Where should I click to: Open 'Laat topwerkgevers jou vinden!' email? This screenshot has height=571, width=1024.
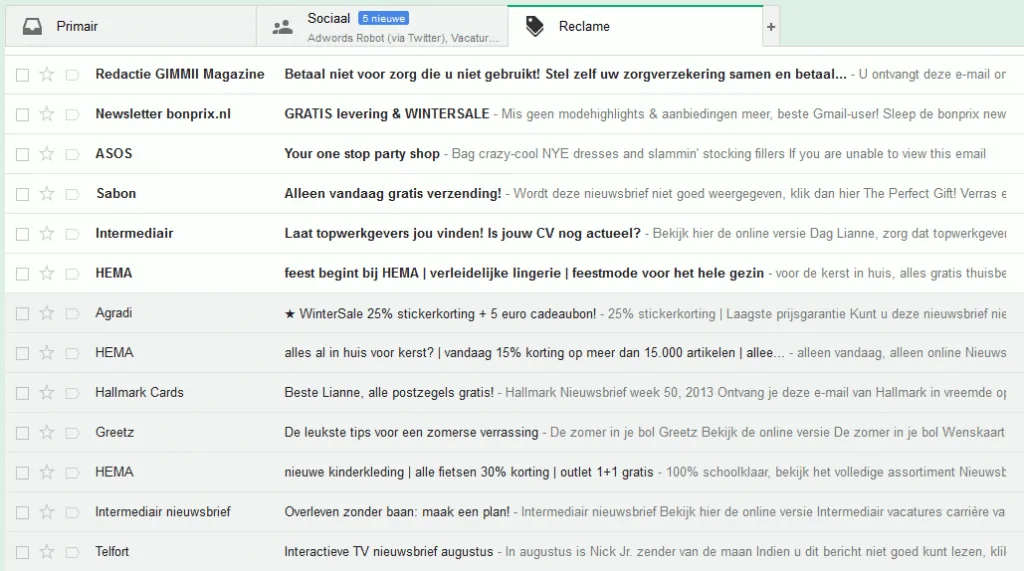tap(462, 233)
